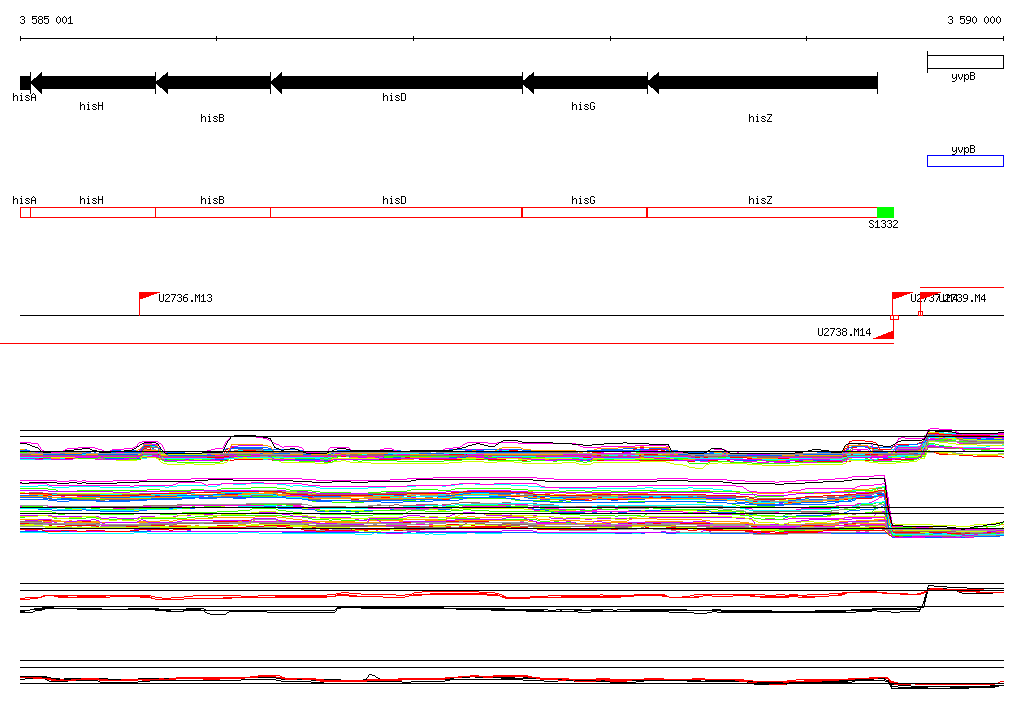Click the black hisA gene block

pos(25,83)
